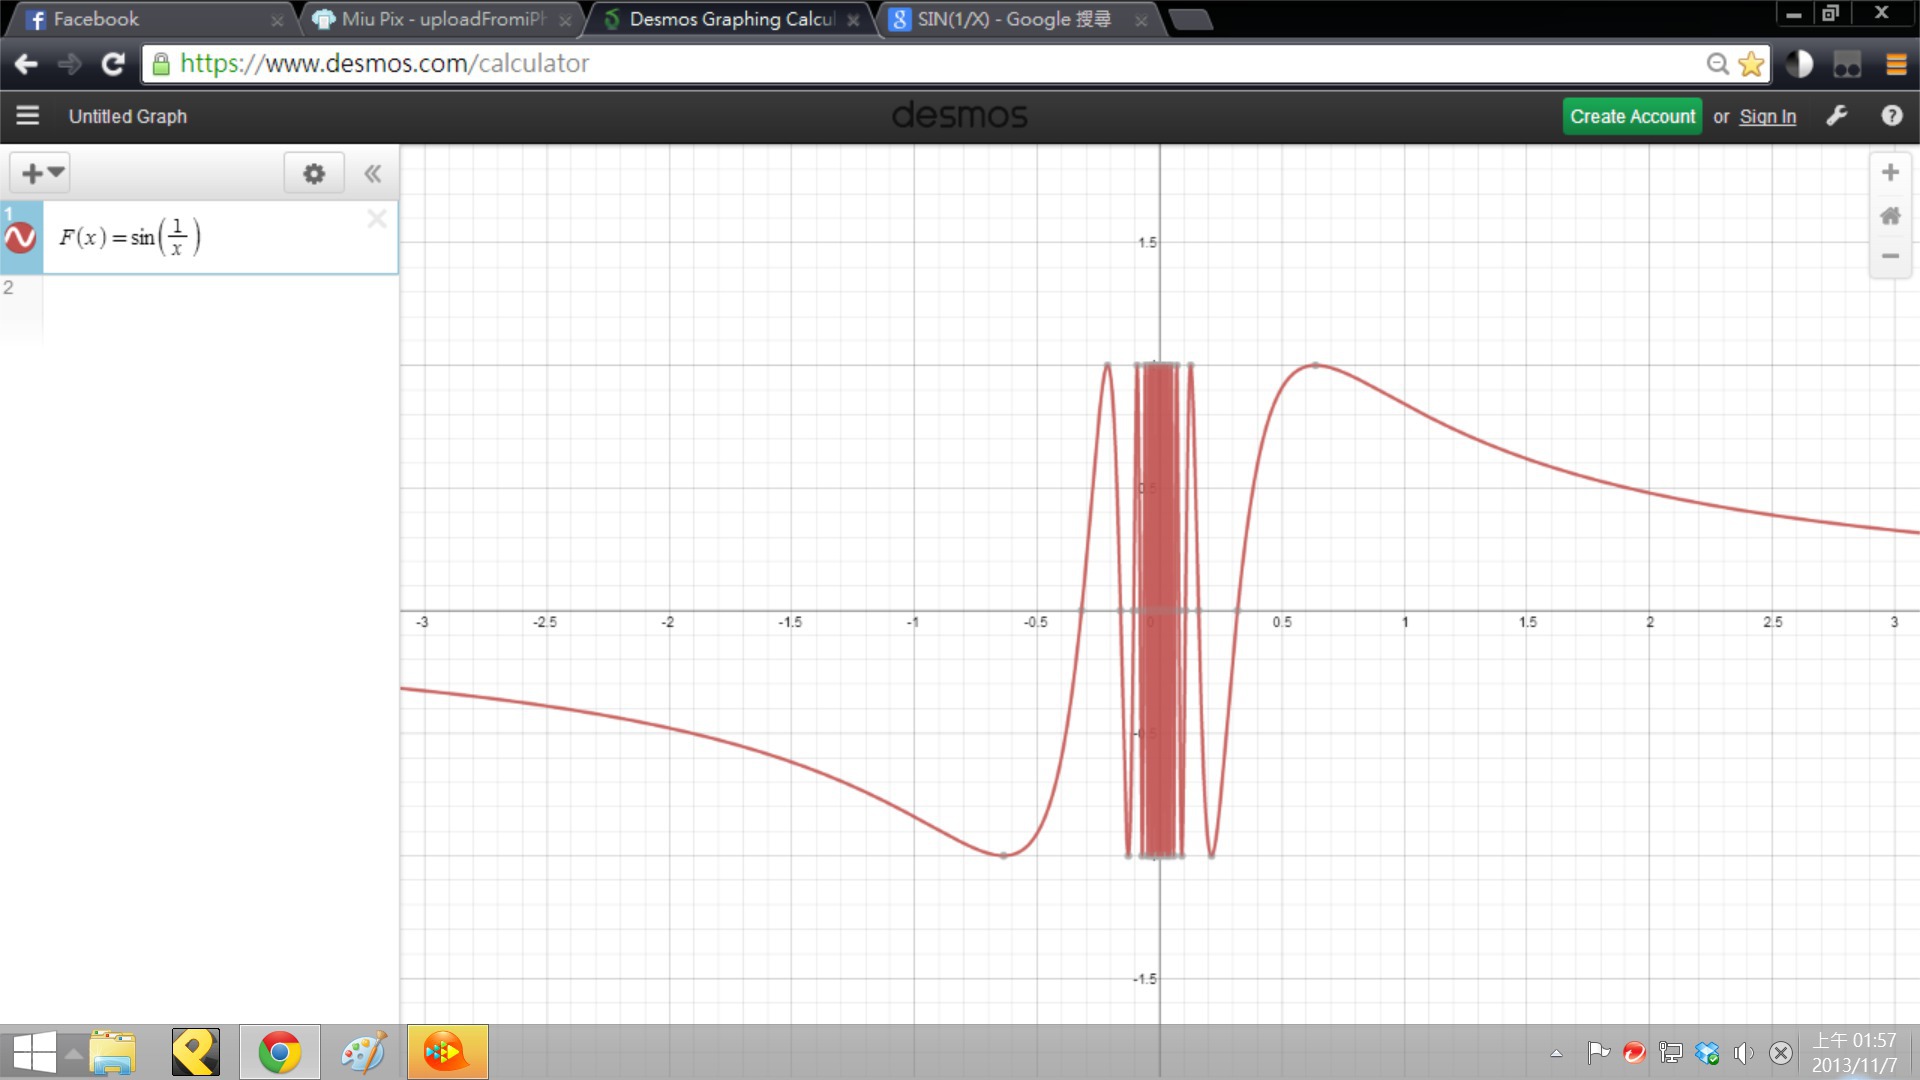This screenshot has height=1080, width=1920.
Task: Open the add item dropdown
Action: tap(41, 173)
